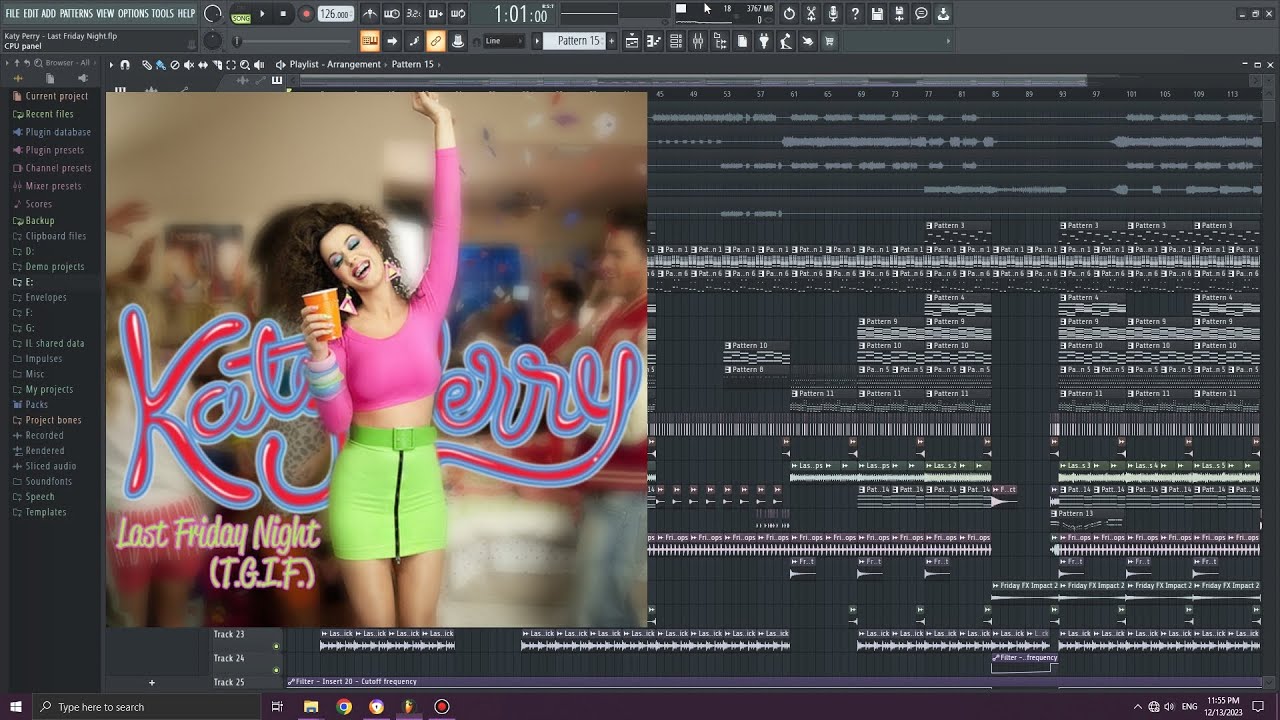The image size is (1280, 720).
Task: Select the pencil draw tool in playlist
Action: pyautogui.click(x=146, y=64)
